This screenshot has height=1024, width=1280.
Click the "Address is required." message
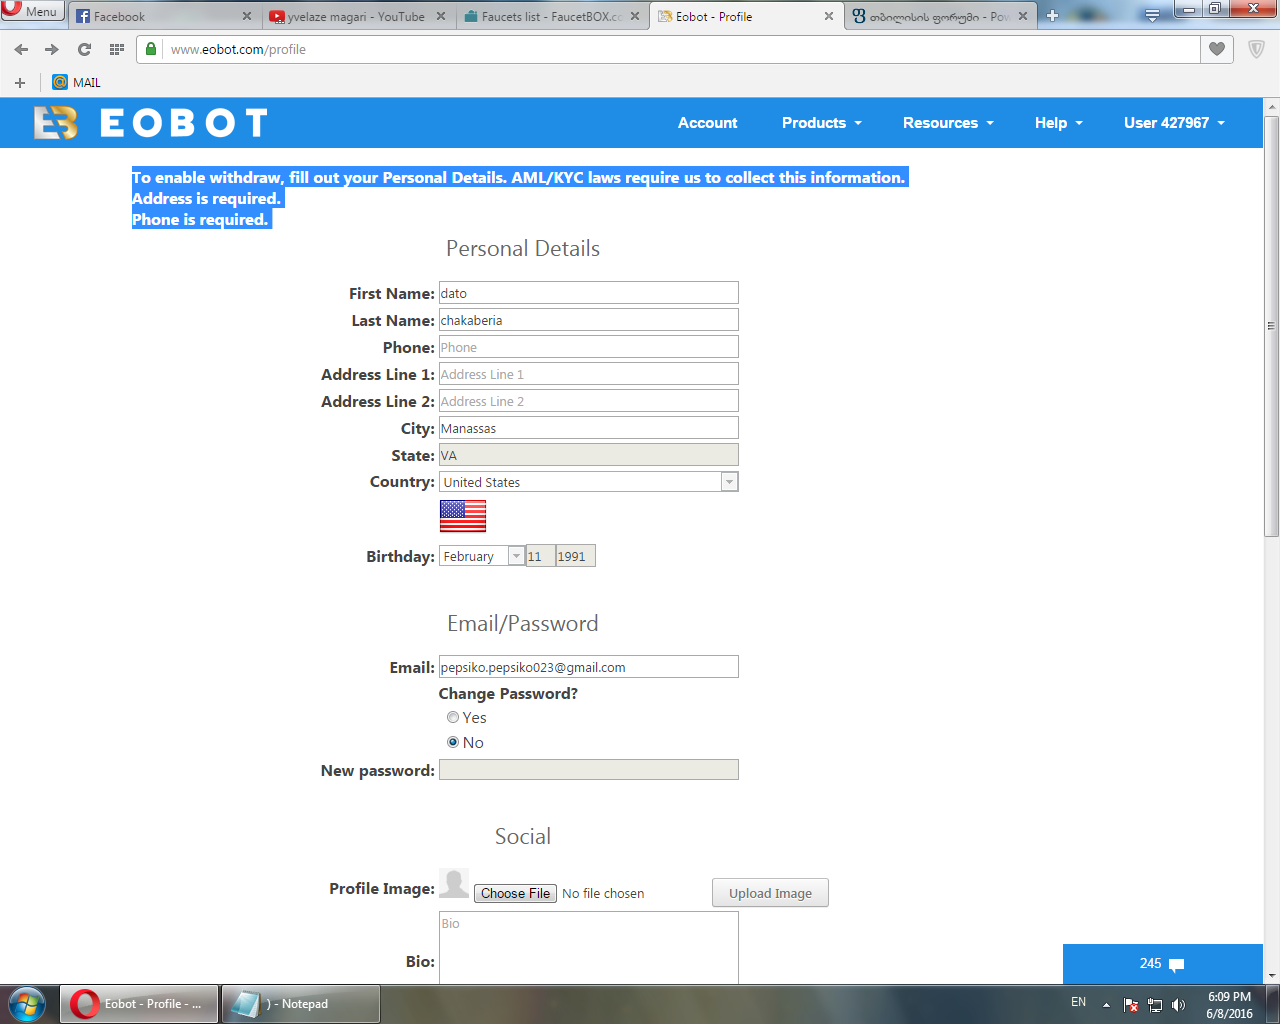click(206, 199)
